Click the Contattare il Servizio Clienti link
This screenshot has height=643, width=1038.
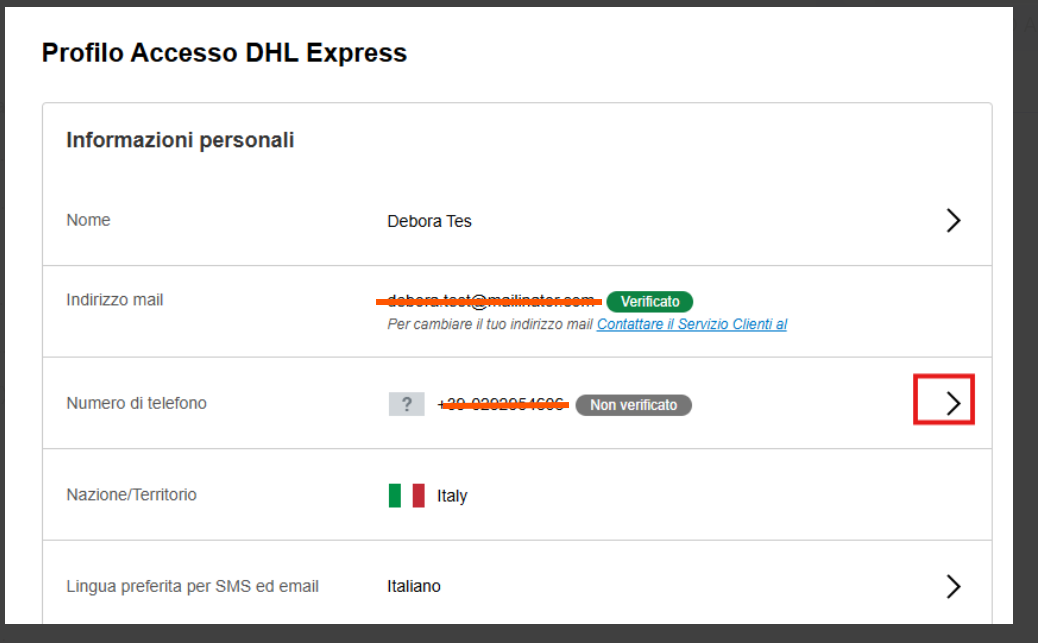click(692, 324)
